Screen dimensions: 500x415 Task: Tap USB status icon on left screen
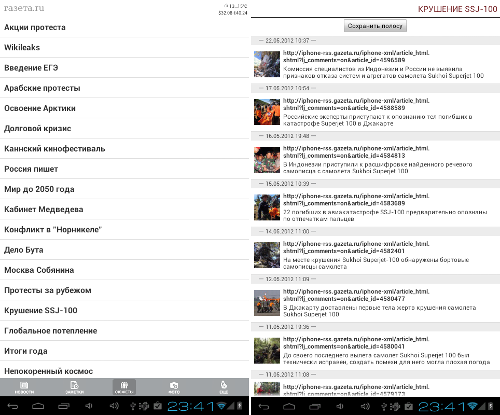[x=133, y=406]
